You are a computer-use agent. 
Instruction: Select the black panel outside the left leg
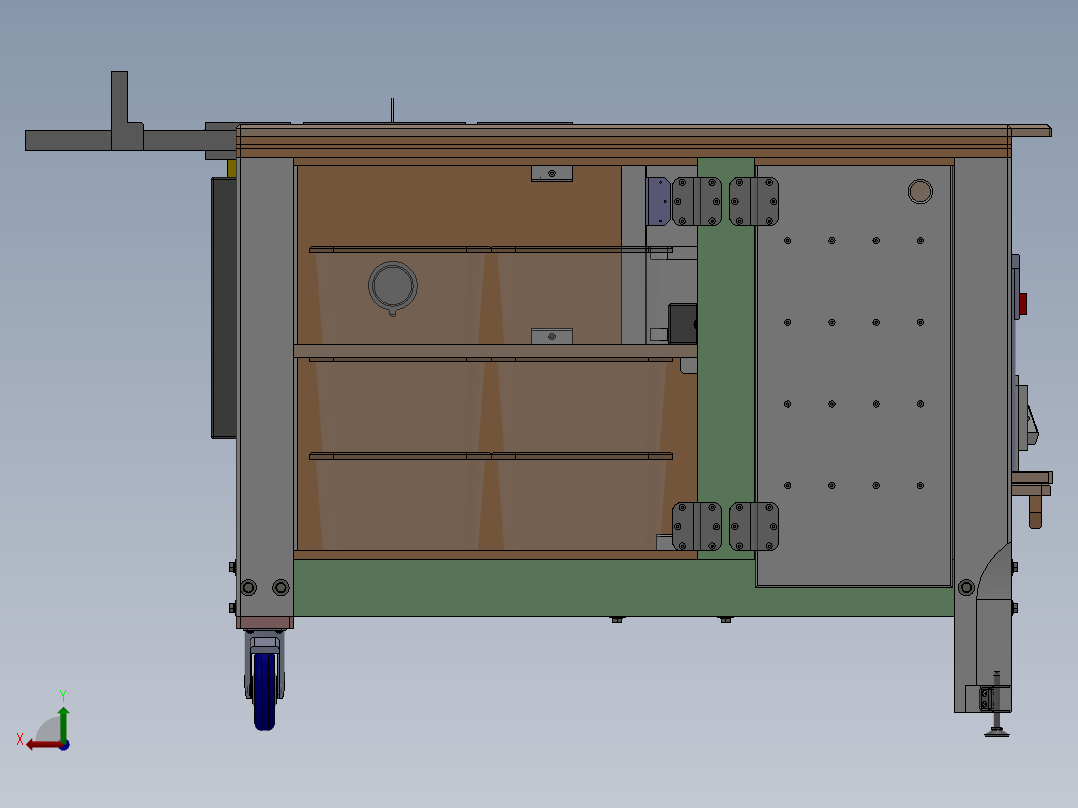(x=224, y=307)
